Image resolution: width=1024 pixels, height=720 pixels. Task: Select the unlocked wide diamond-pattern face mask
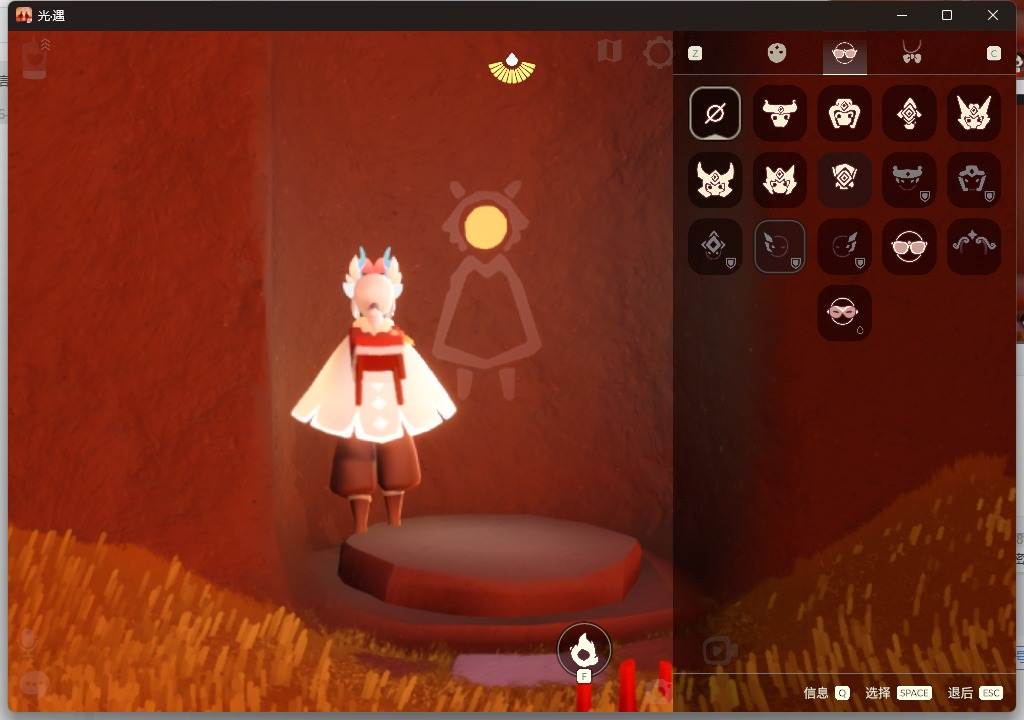[844, 180]
